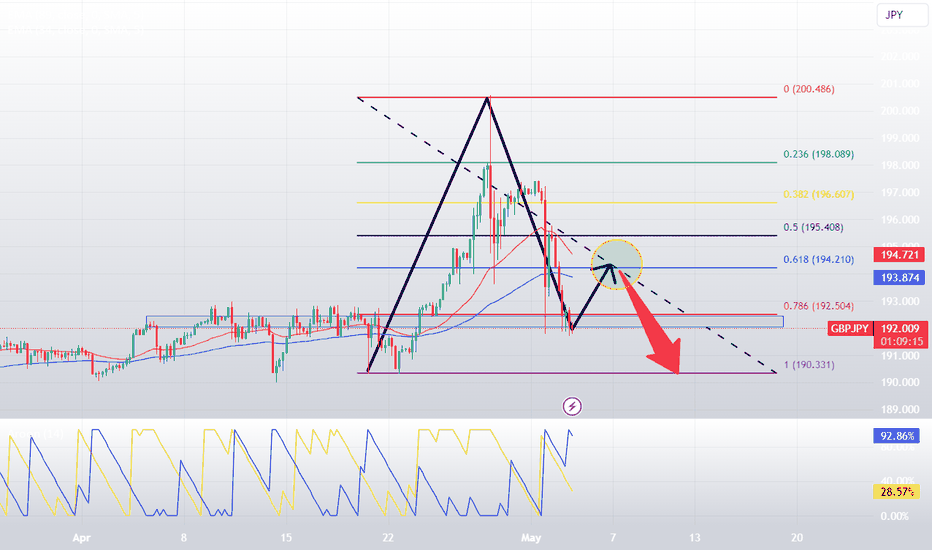The height and width of the screenshot is (550, 932).
Task: Click the lightning bolt event marker
Action: point(572,407)
